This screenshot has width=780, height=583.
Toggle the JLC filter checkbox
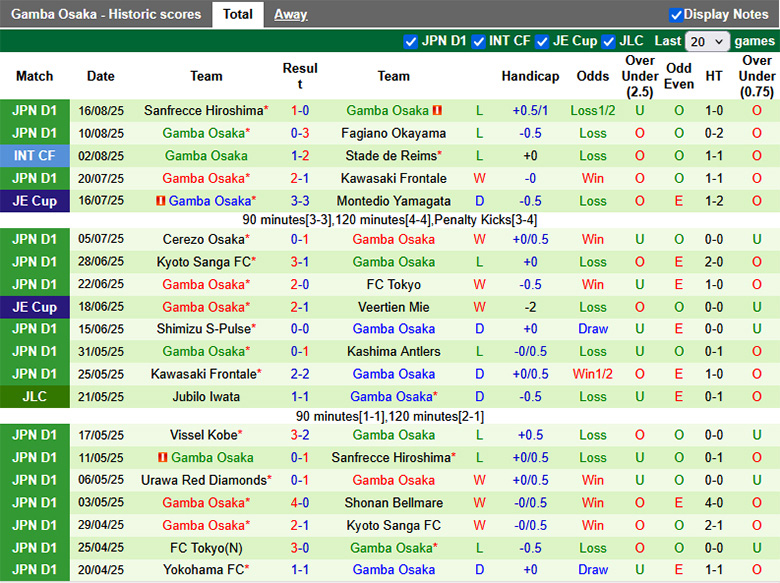608,42
